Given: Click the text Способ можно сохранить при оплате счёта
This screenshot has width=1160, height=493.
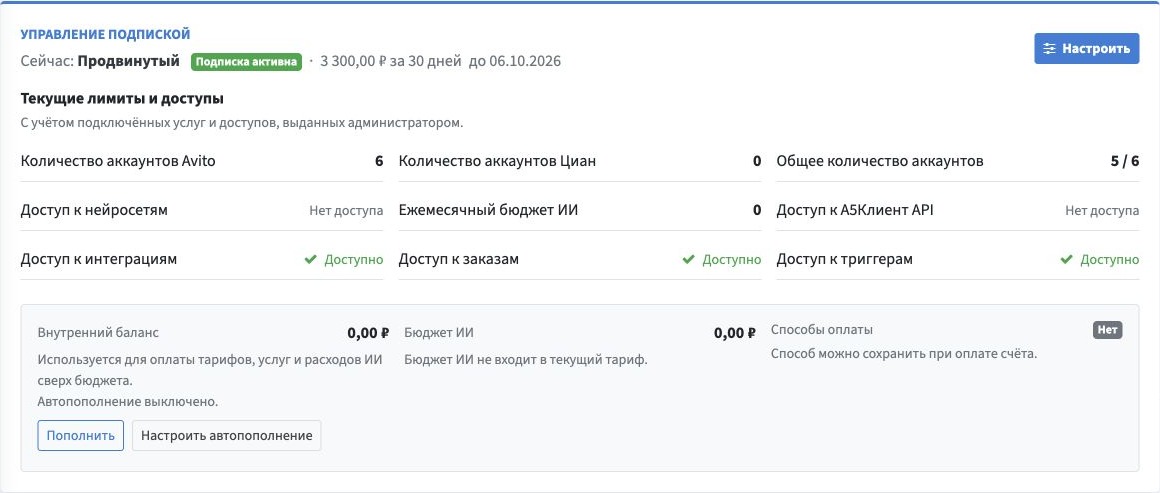Looking at the screenshot, I should pos(904,354).
